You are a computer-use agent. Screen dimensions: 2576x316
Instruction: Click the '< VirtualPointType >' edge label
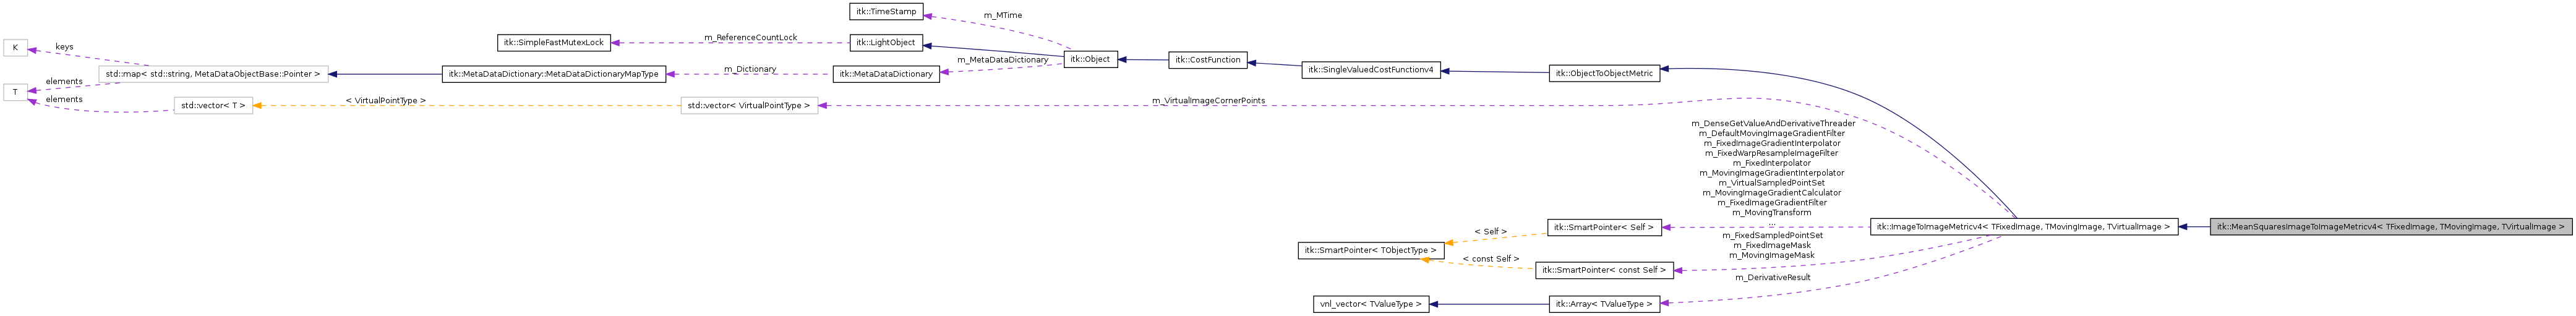click(x=385, y=101)
